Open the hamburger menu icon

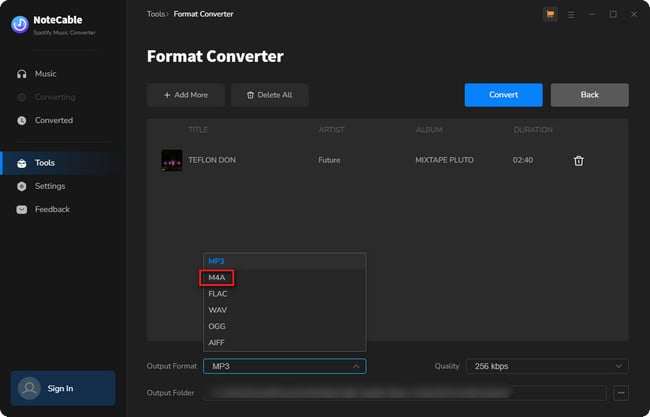[x=571, y=15]
